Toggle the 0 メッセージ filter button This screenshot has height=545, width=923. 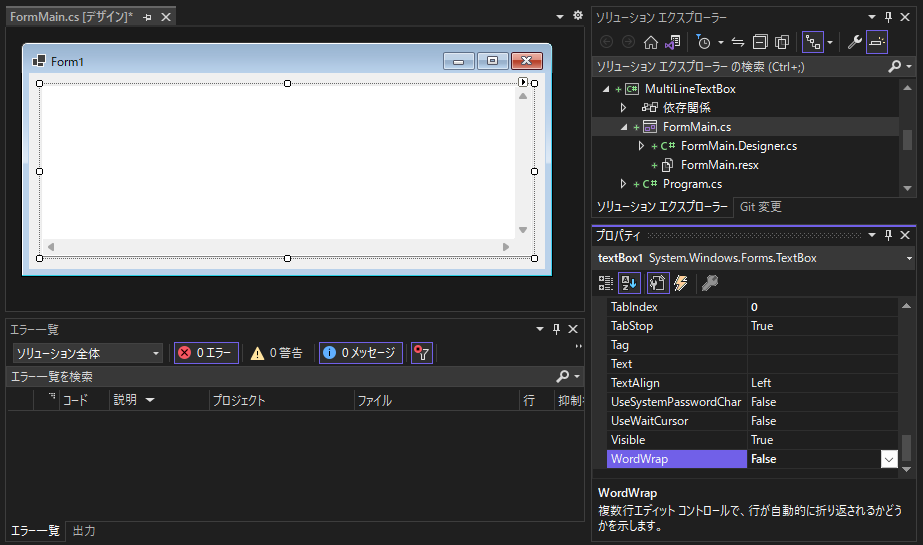361,353
